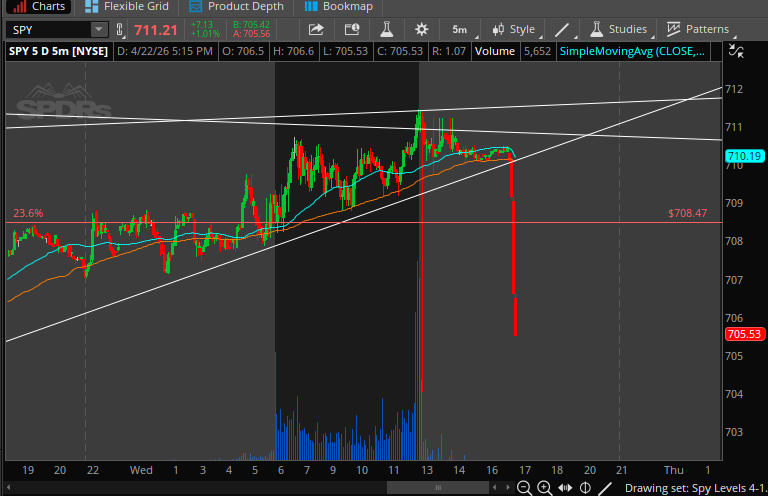Click the +7.13 net change value
Screen dimensions: 768x496
coord(202,24)
